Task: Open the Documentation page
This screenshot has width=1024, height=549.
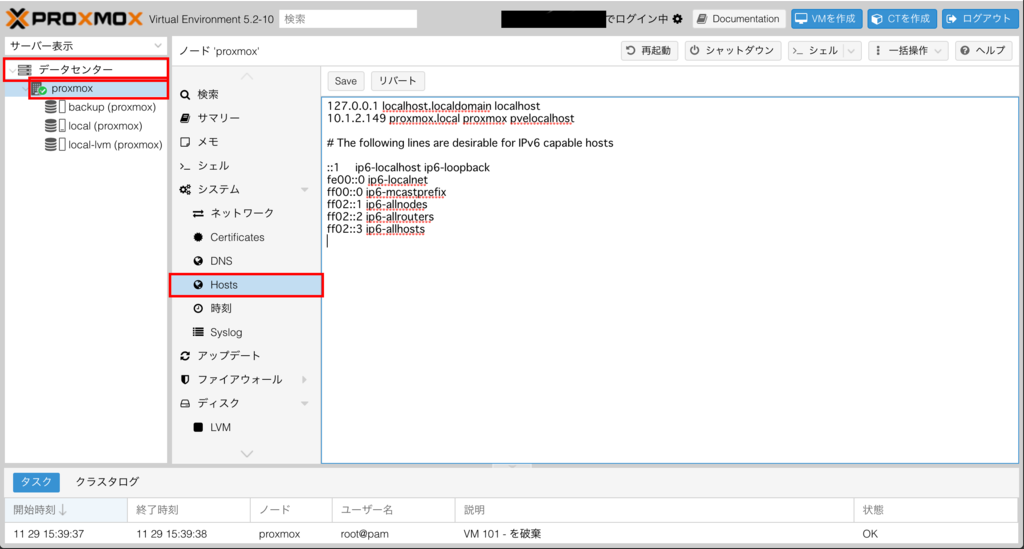Action: pos(739,19)
